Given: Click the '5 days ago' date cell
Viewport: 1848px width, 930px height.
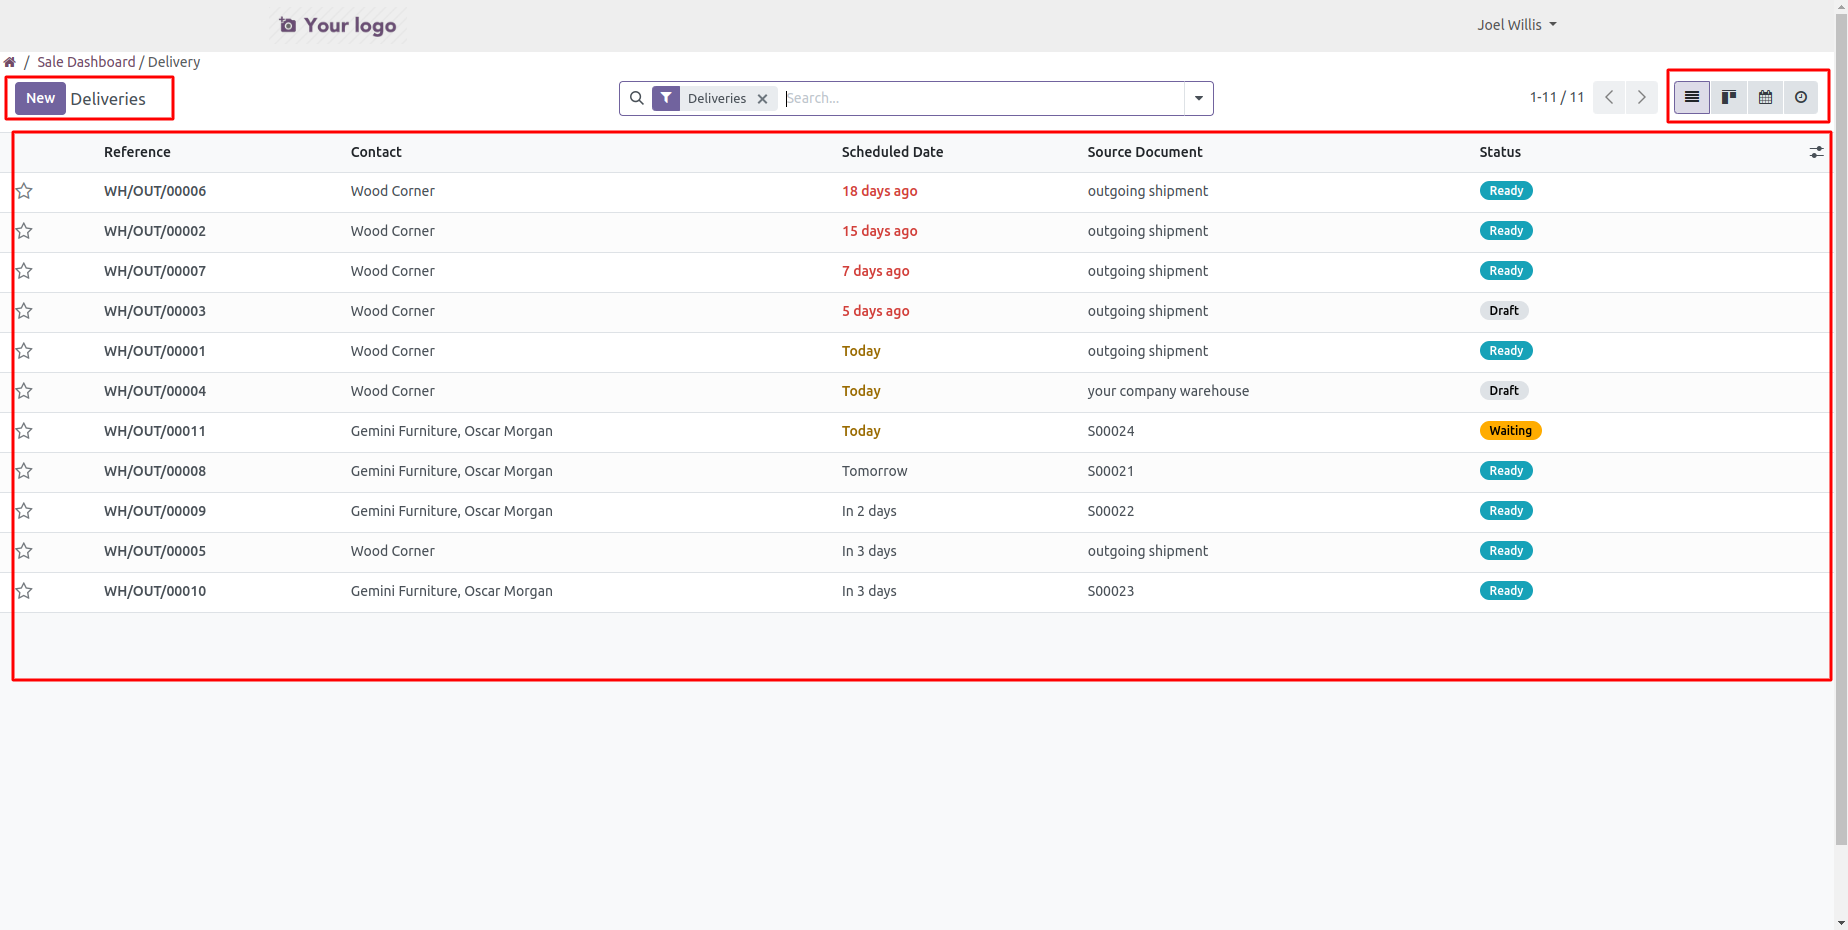Looking at the screenshot, I should (x=875, y=311).
